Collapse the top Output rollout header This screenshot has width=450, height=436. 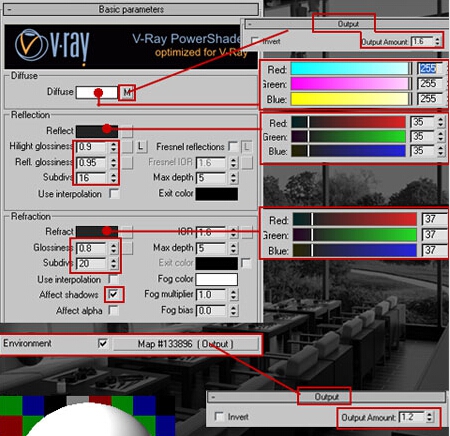(347, 24)
